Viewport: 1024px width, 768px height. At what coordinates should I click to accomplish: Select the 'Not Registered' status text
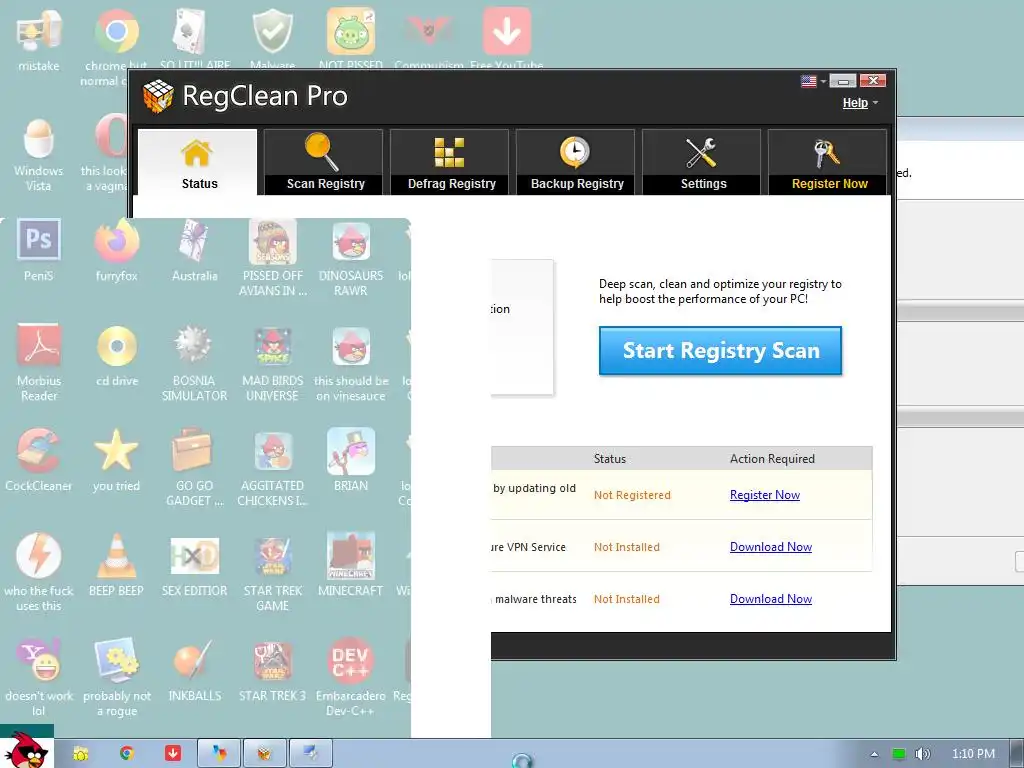[632, 495]
